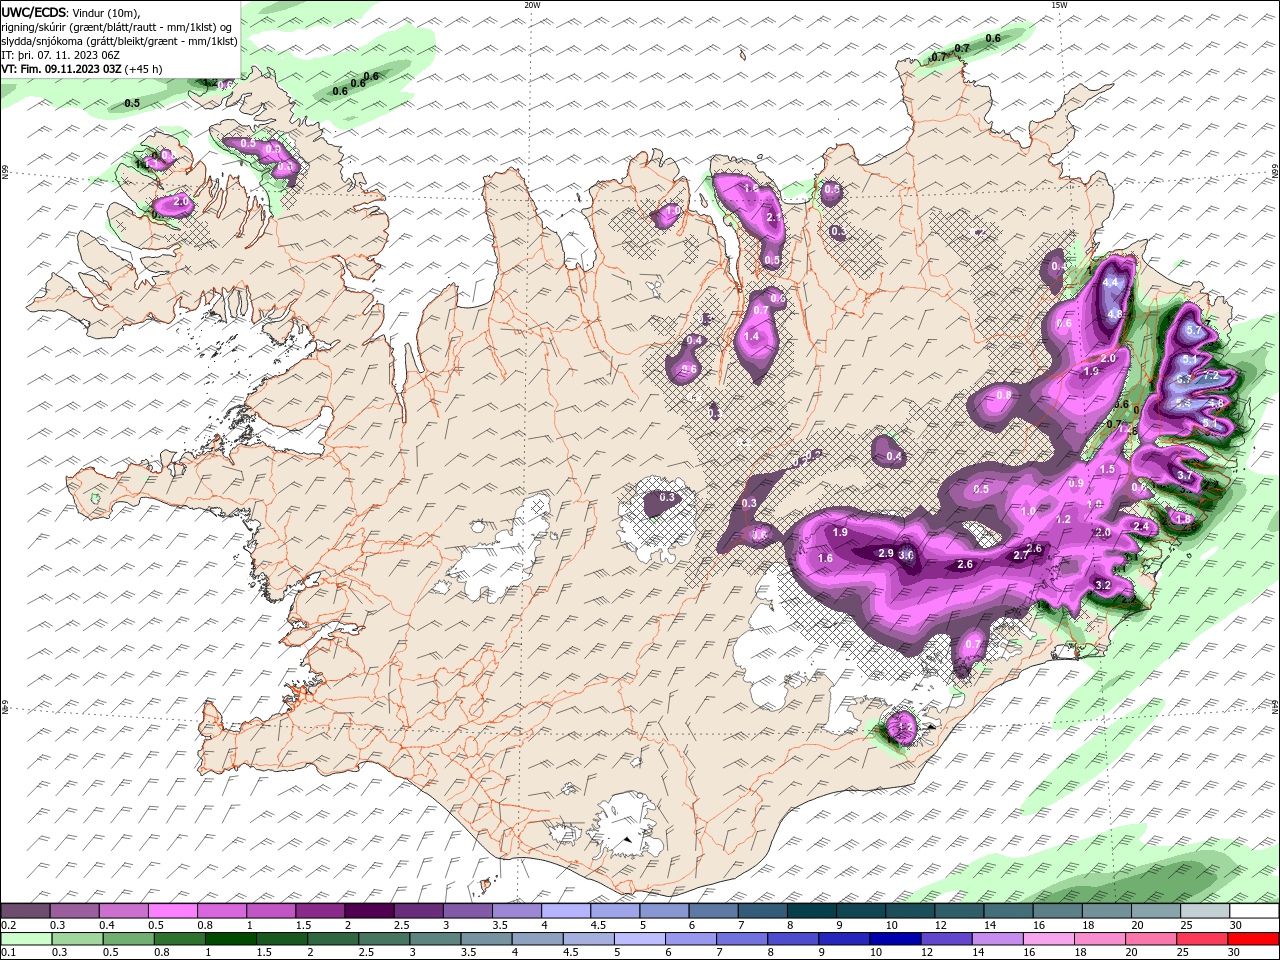Click the UWC/ECDS title text
1280x960 pixels.
point(35,12)
